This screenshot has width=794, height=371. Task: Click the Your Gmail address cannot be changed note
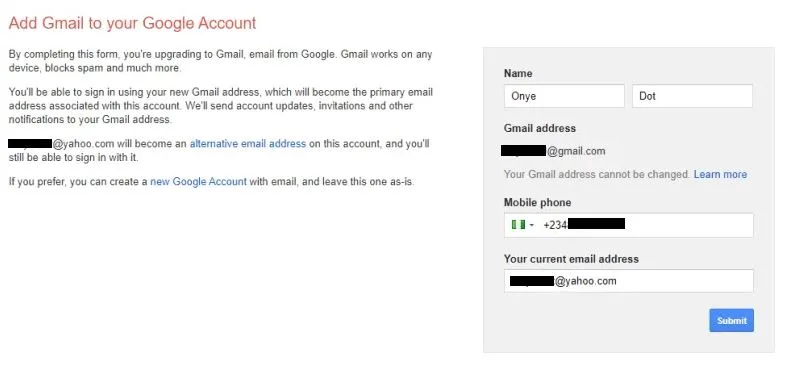pyautogui.click(x=597, y=175)
